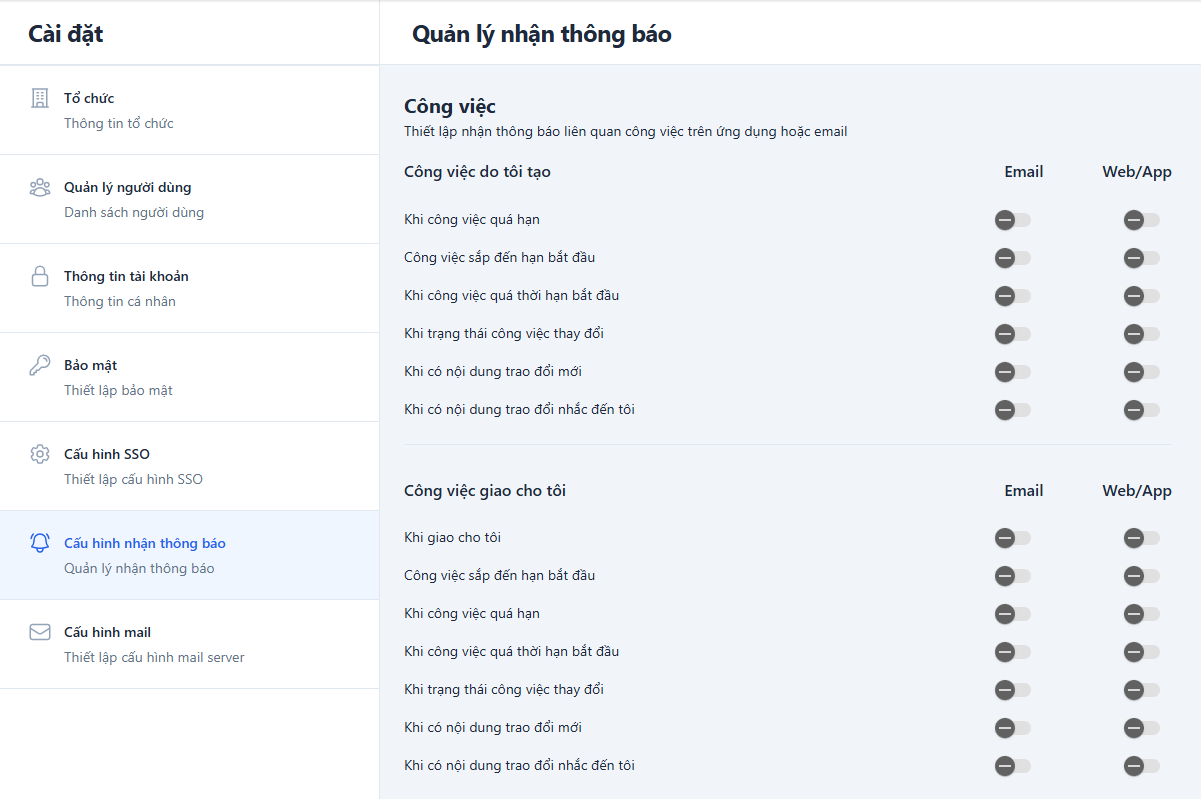Viewport: 1201px width, 799px height.
Task: Toggle Web/App for 'Khi có nội dung trao đổi nhắc đến tôi' under Công việc giao cho tôi
Action: click(1141, 766)
